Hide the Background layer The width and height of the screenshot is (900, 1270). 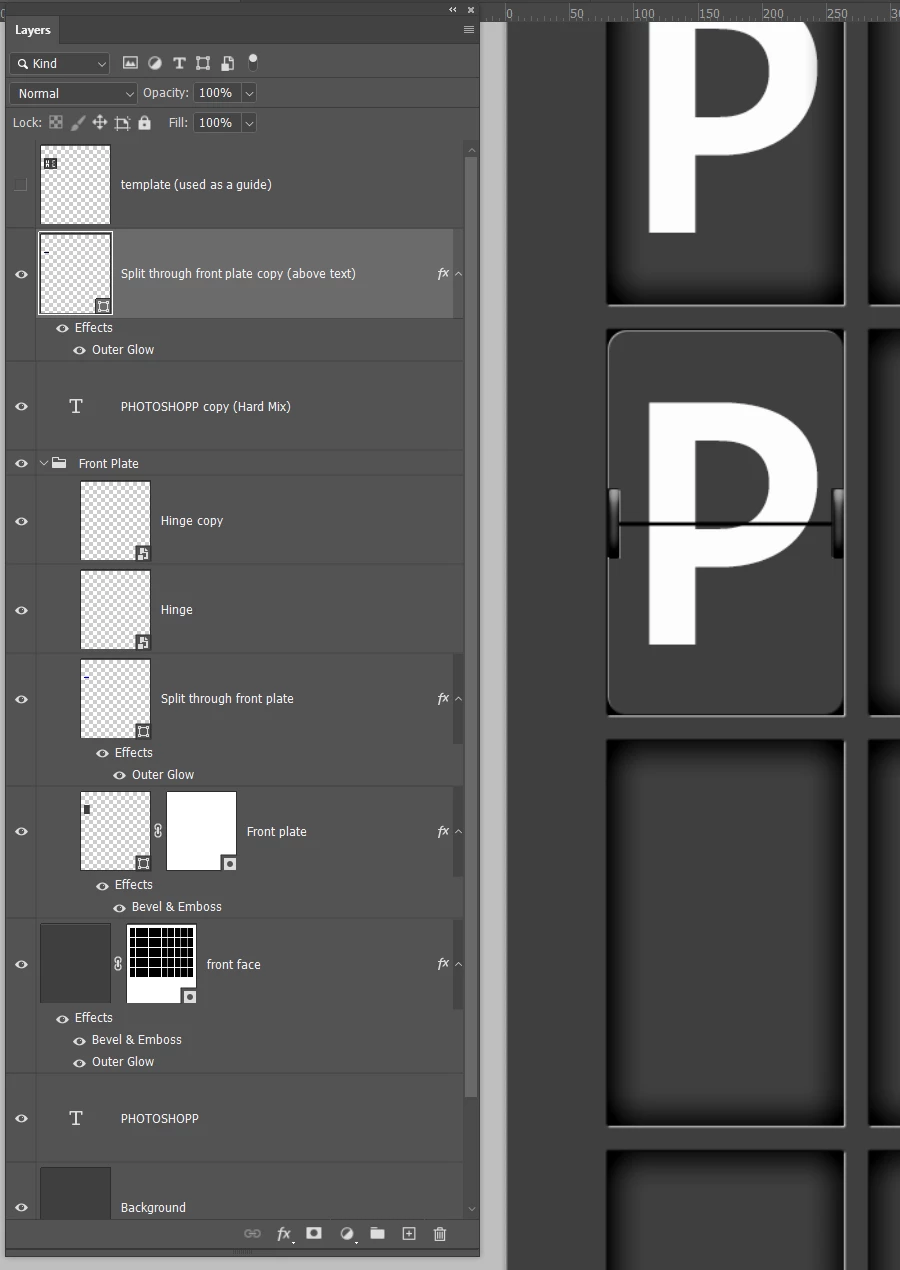click(x=21, y=1207)
